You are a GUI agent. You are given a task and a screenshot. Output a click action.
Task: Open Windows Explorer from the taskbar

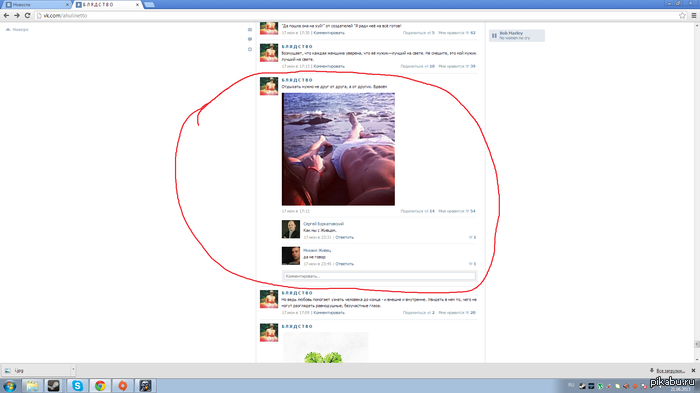click(32, 386)
